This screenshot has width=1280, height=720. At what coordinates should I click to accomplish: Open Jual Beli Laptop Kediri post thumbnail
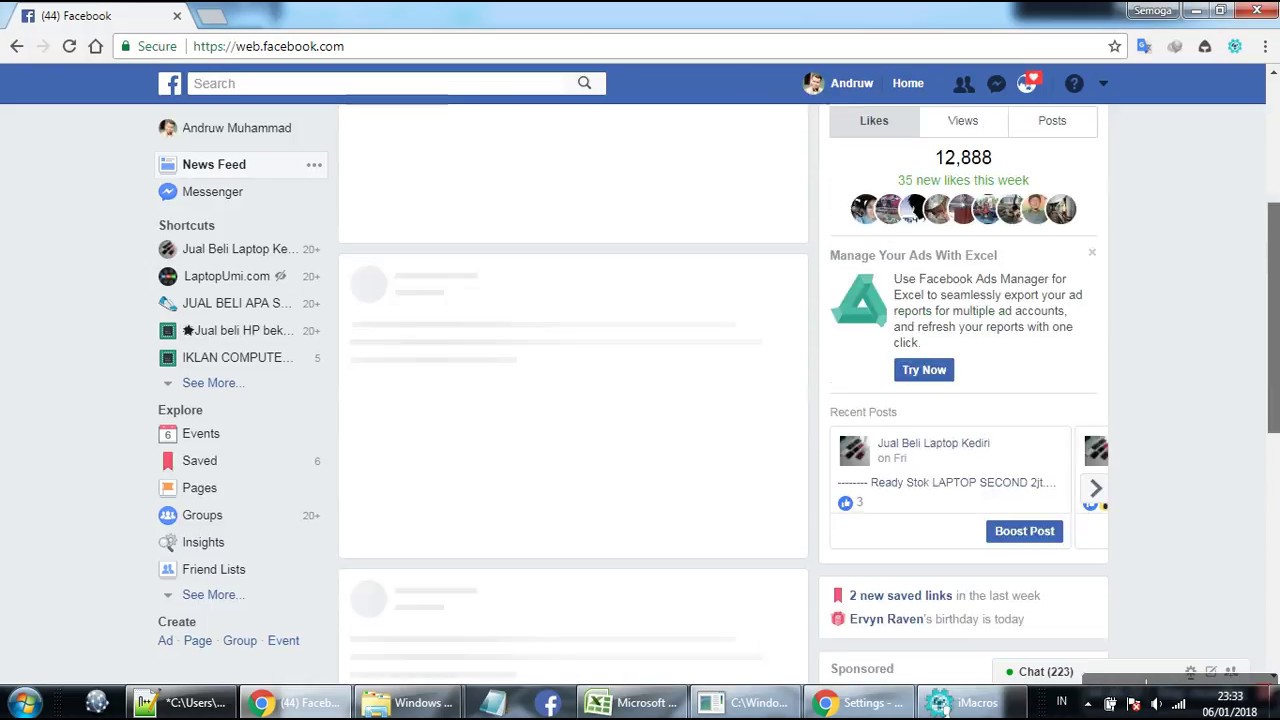tap(854, 451)
